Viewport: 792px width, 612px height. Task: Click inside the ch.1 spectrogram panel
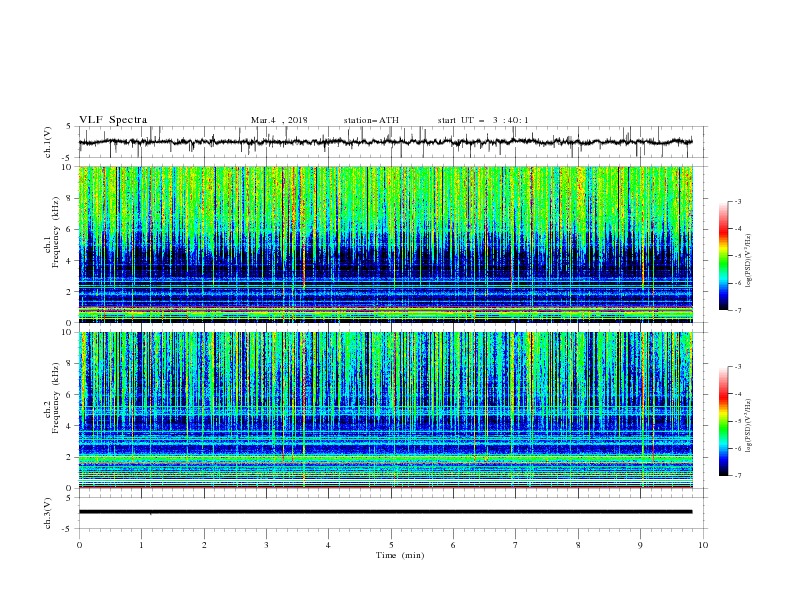click(x=386, y=244)
